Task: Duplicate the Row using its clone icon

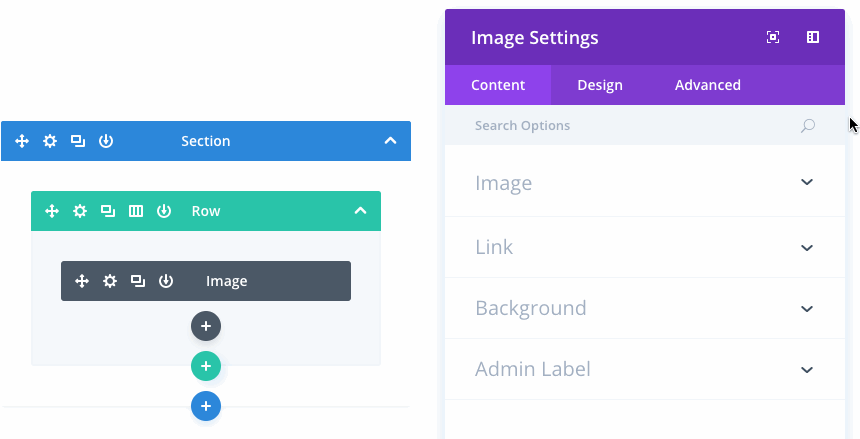Action: (108, 211)
